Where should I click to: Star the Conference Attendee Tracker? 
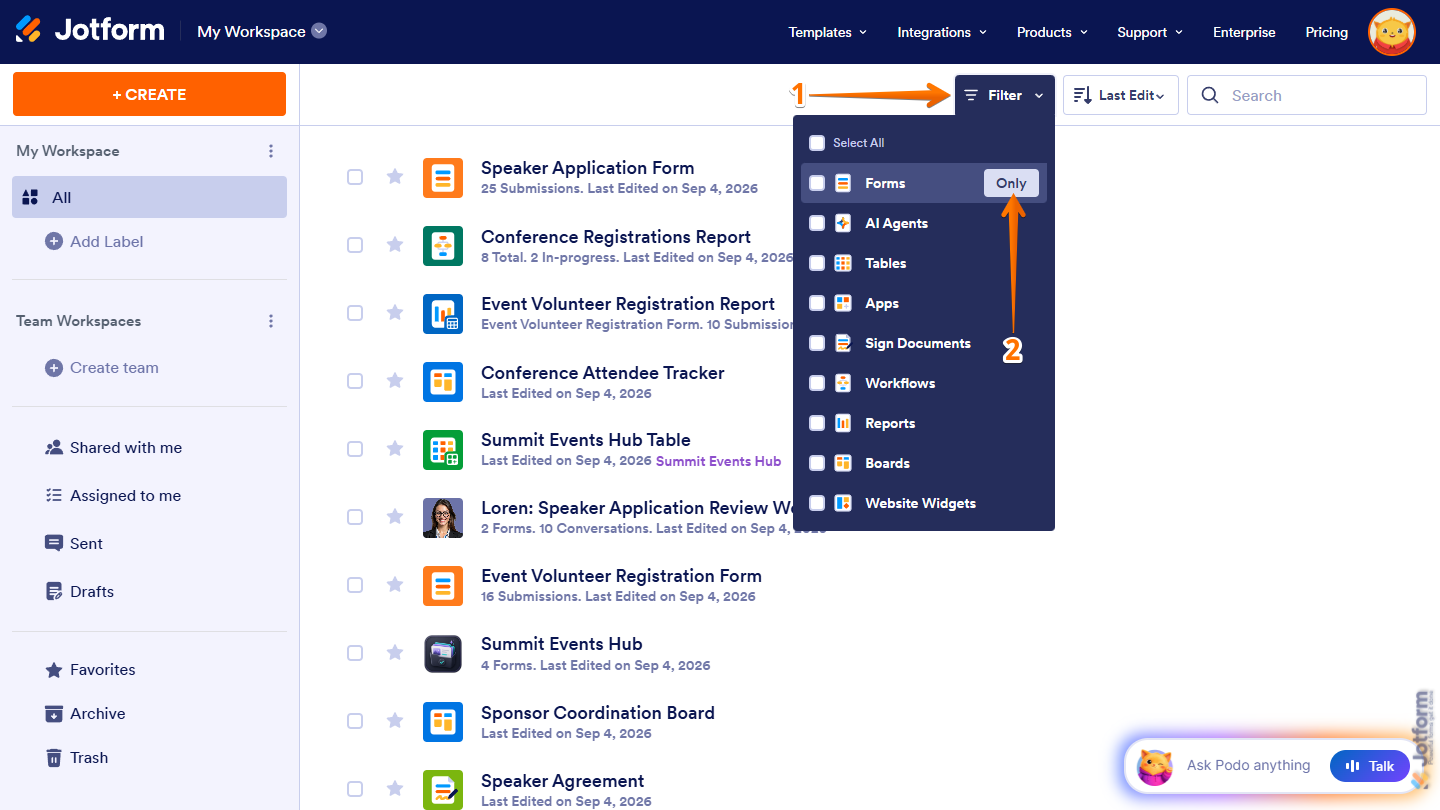395,381
